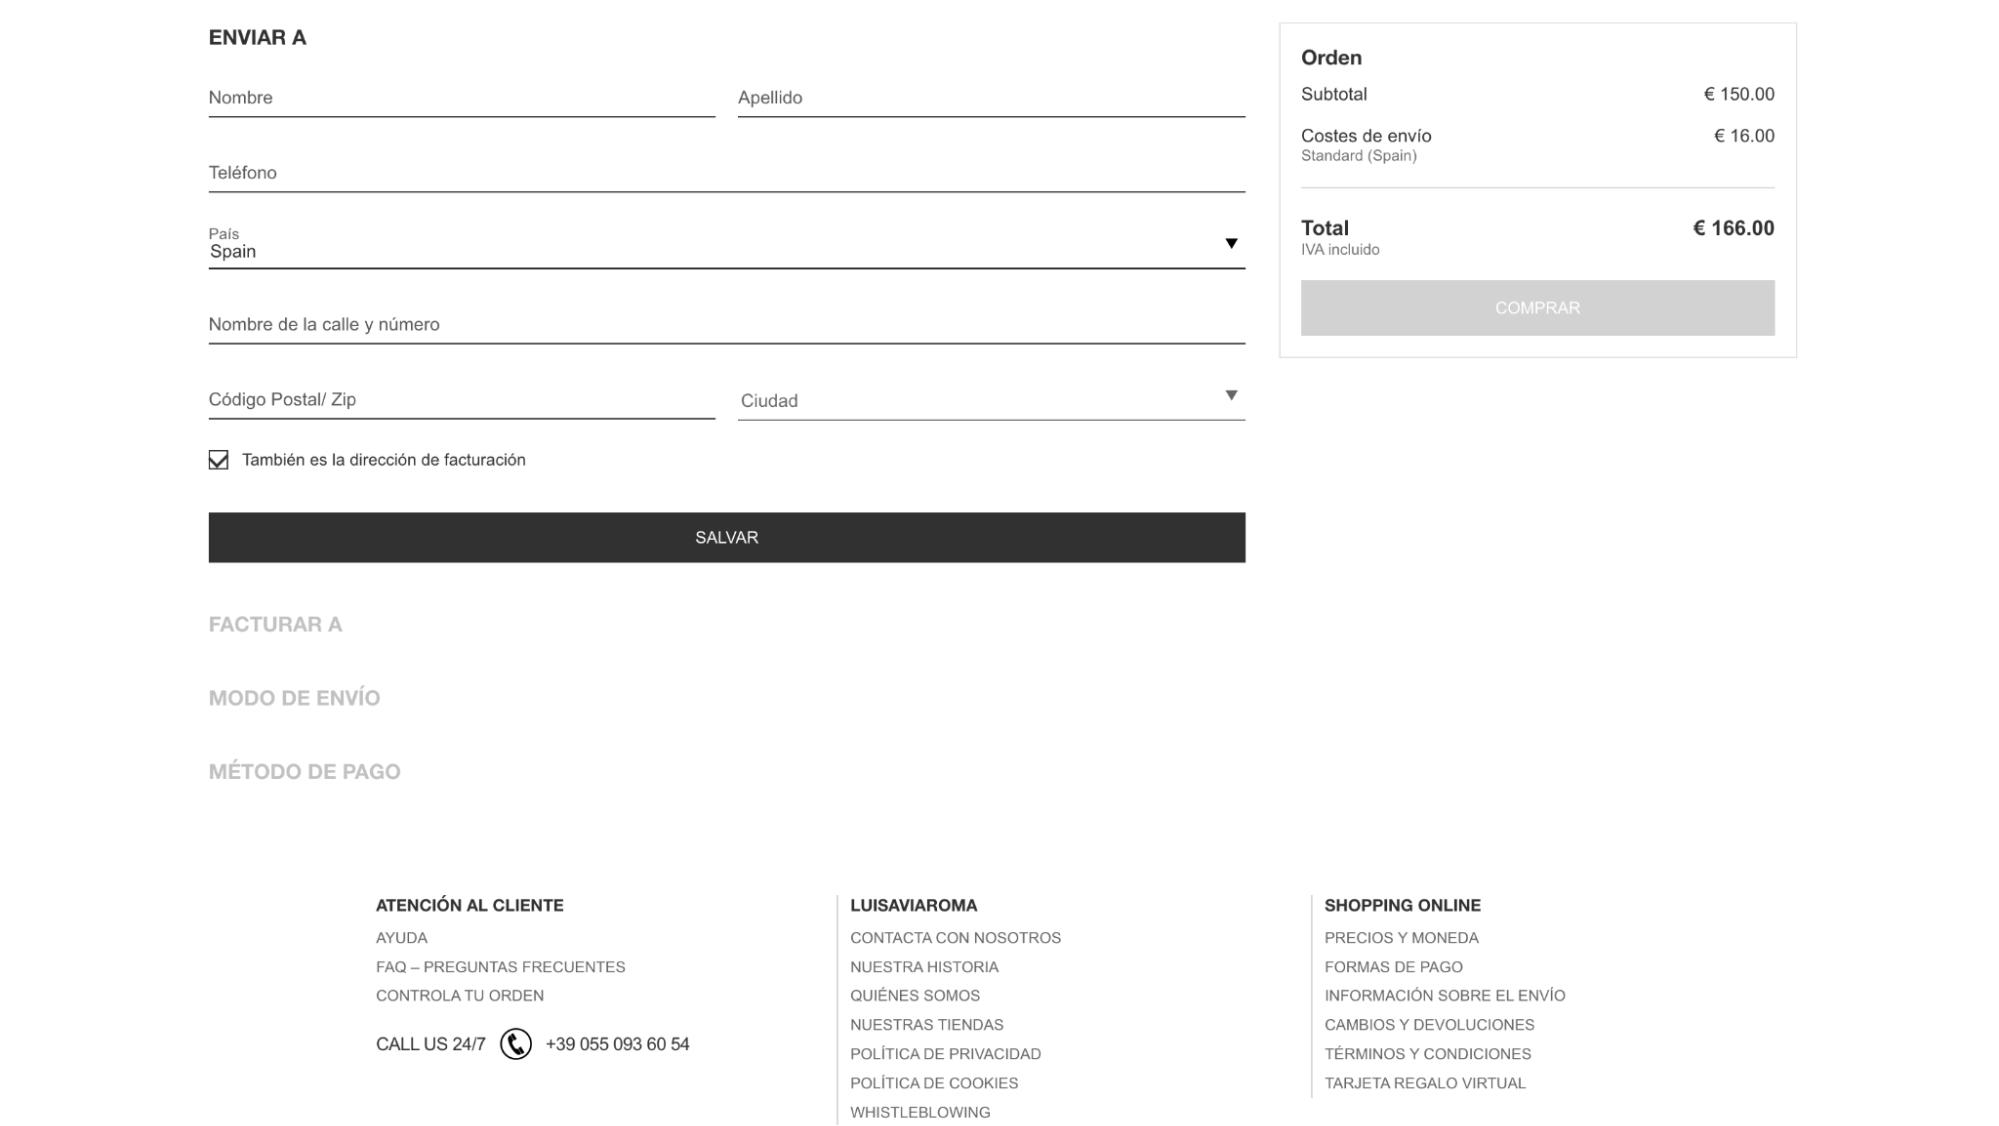This screenshot has width=1999, height=1126.
Task: Open CAMBIOS Y DEVOLUCIONES link
Action: 1429,1025
